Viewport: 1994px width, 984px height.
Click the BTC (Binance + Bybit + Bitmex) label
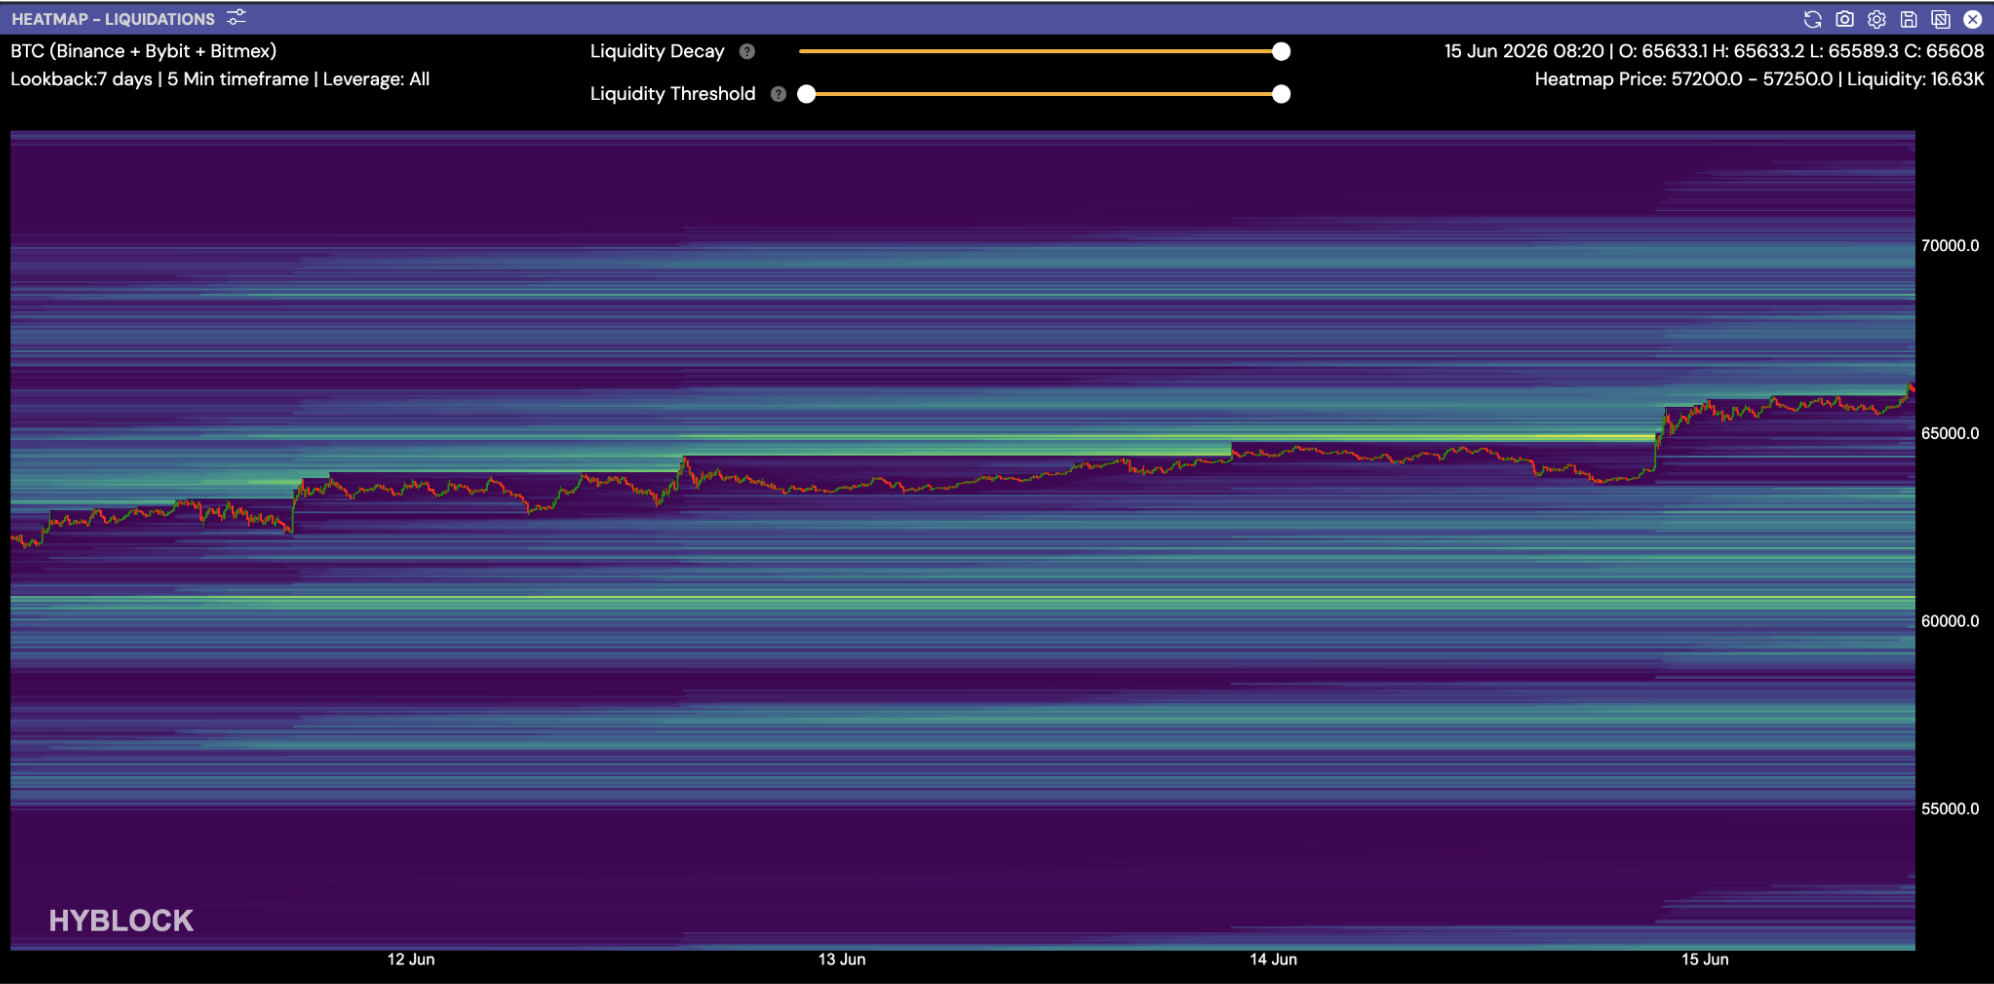(144, 51)
